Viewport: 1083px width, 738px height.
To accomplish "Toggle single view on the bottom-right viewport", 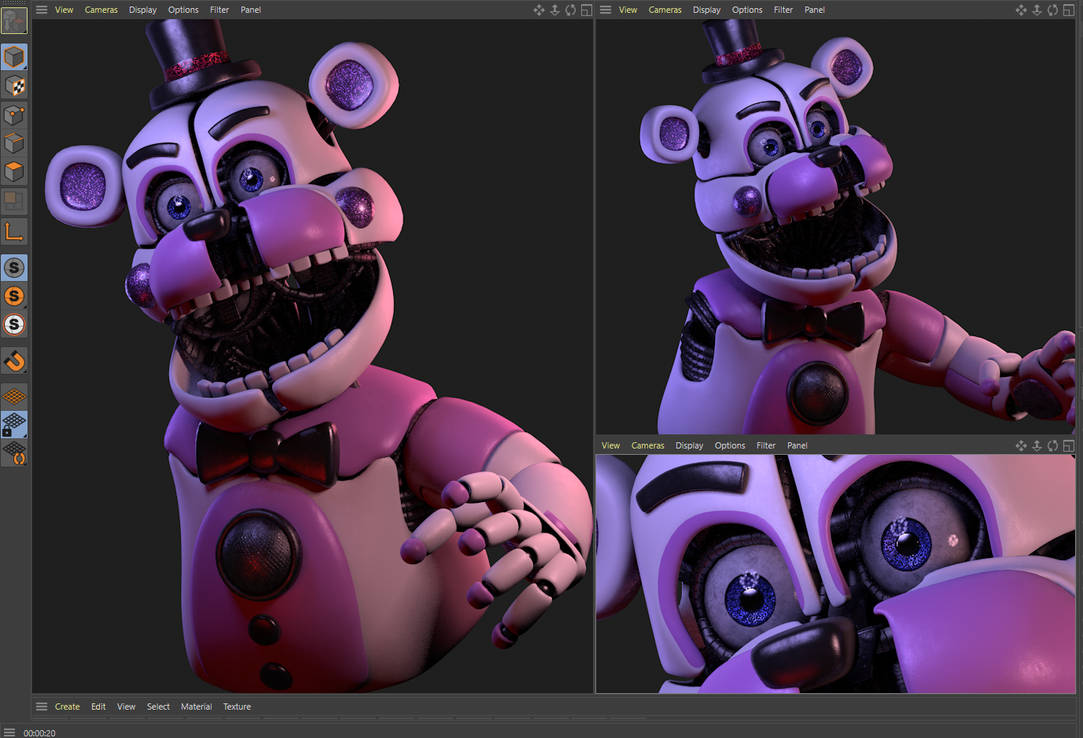I will pyautogui.click(x=1069, y=445).
